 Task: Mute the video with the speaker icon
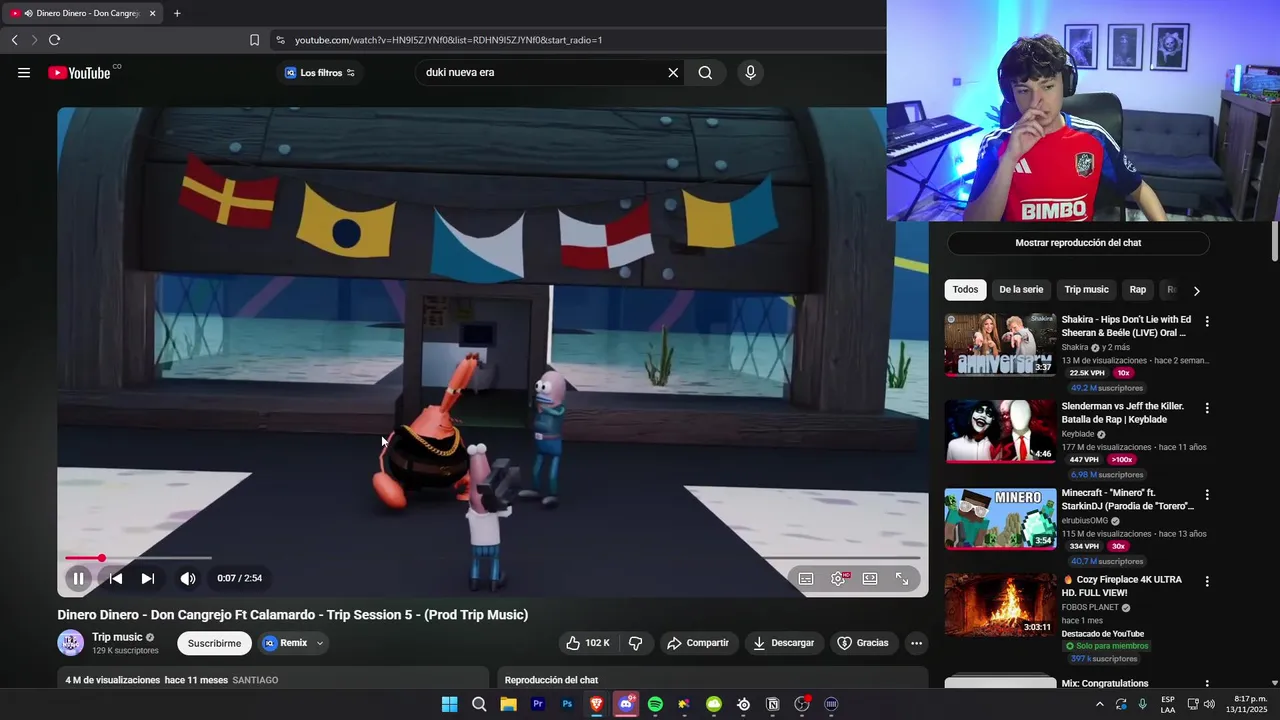point(188,578)
